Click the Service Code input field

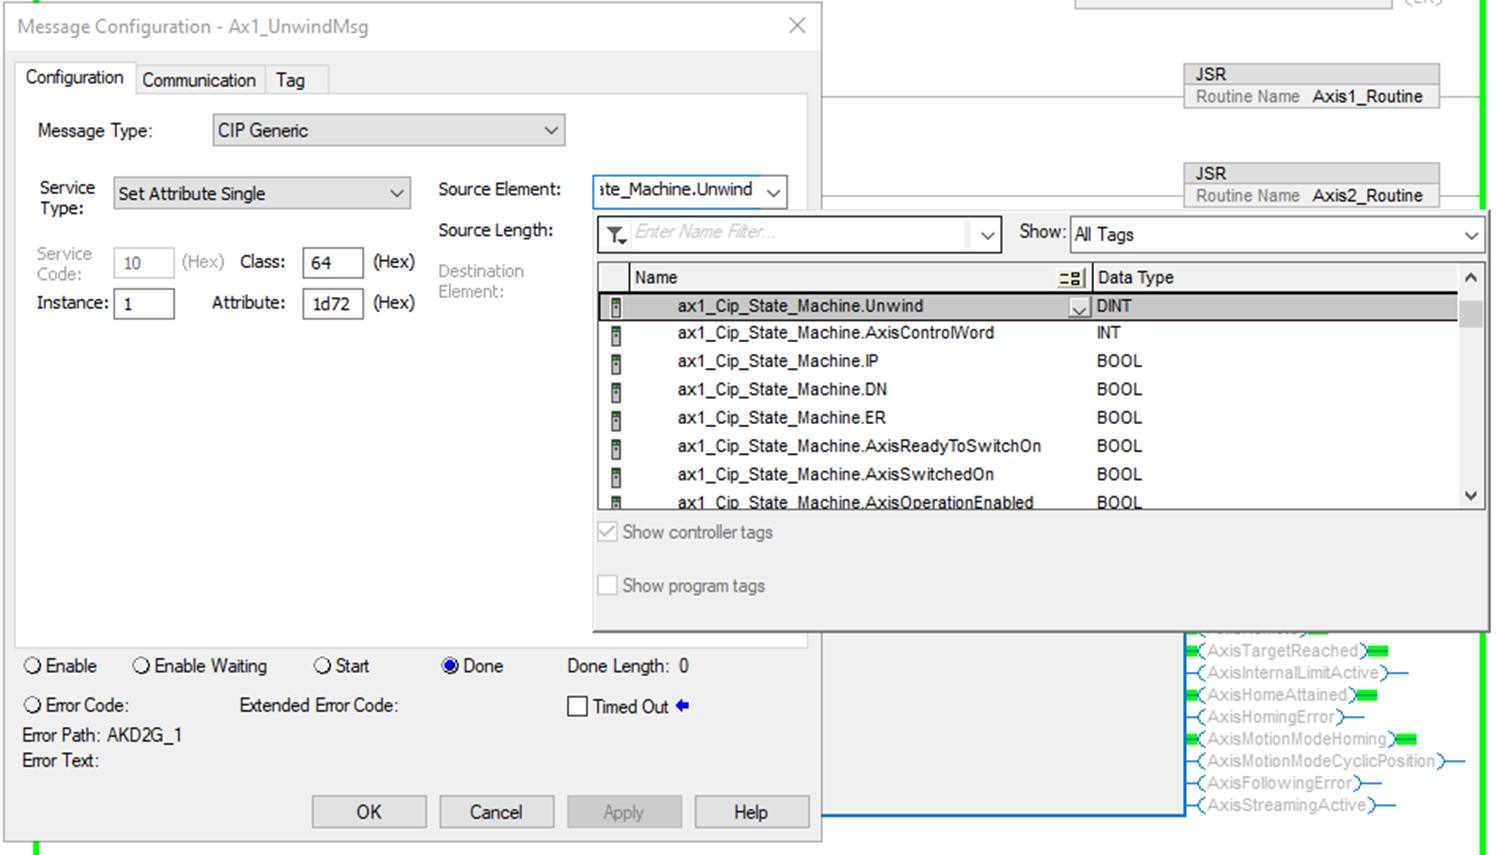pos(144,263)
